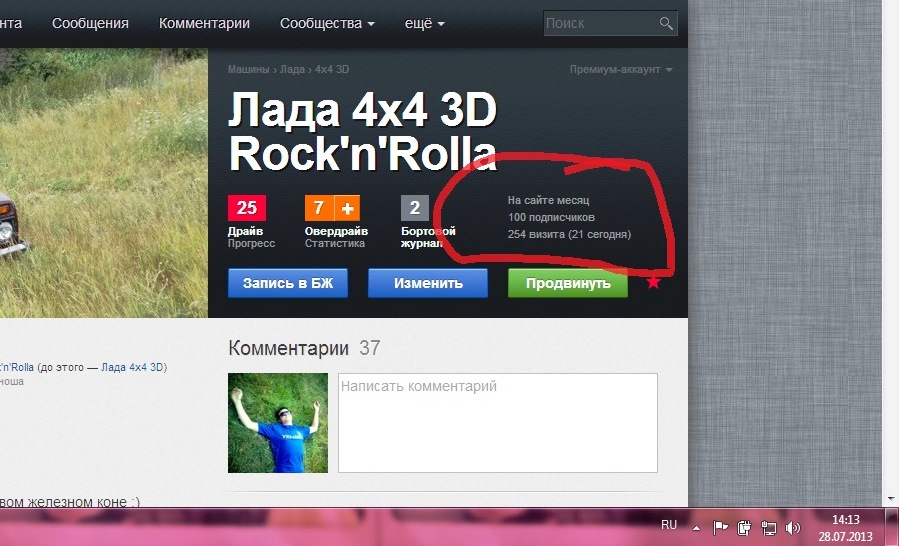Click the Show desktop button
The width and height of the screenshot is (899, 546).
pos(892,526)
